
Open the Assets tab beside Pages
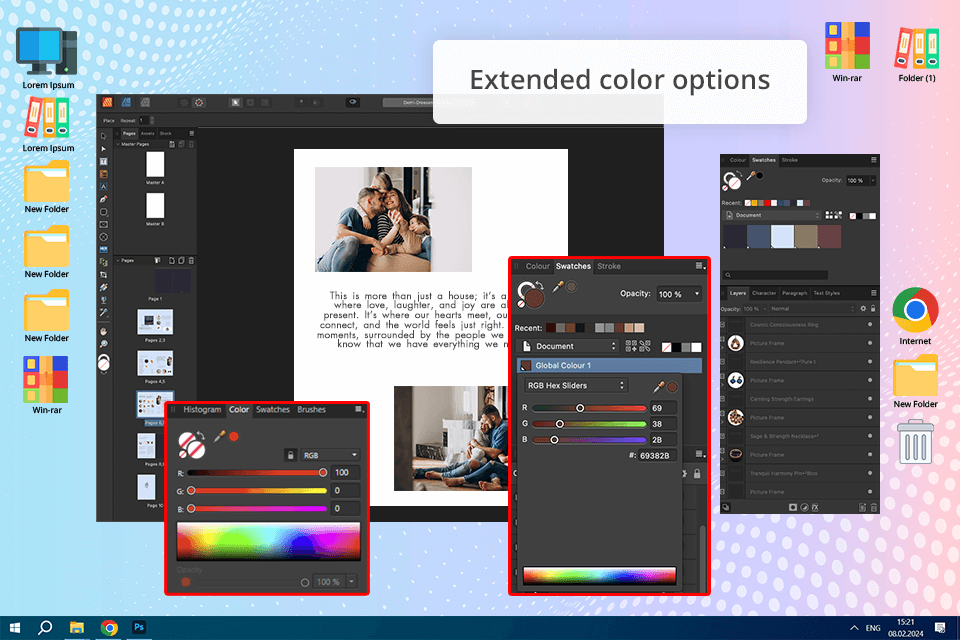[148, 134]
